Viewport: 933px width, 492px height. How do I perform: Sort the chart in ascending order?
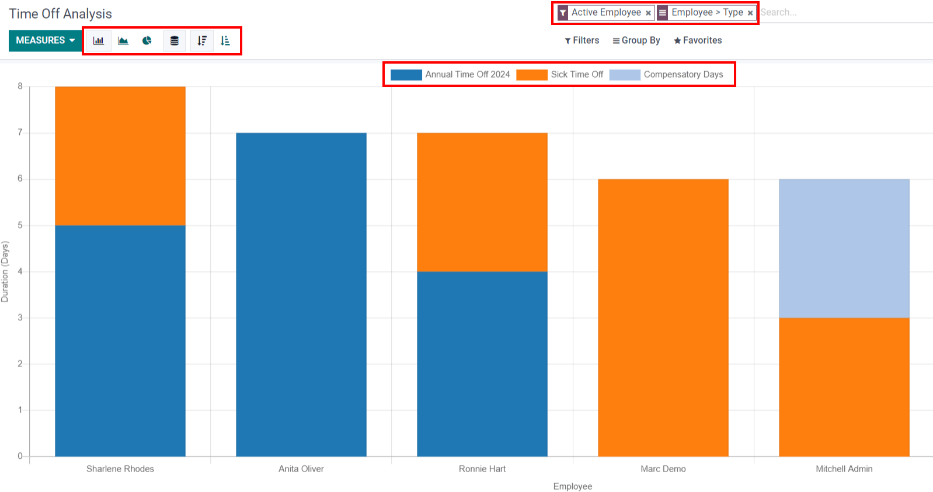pos(225,41)
